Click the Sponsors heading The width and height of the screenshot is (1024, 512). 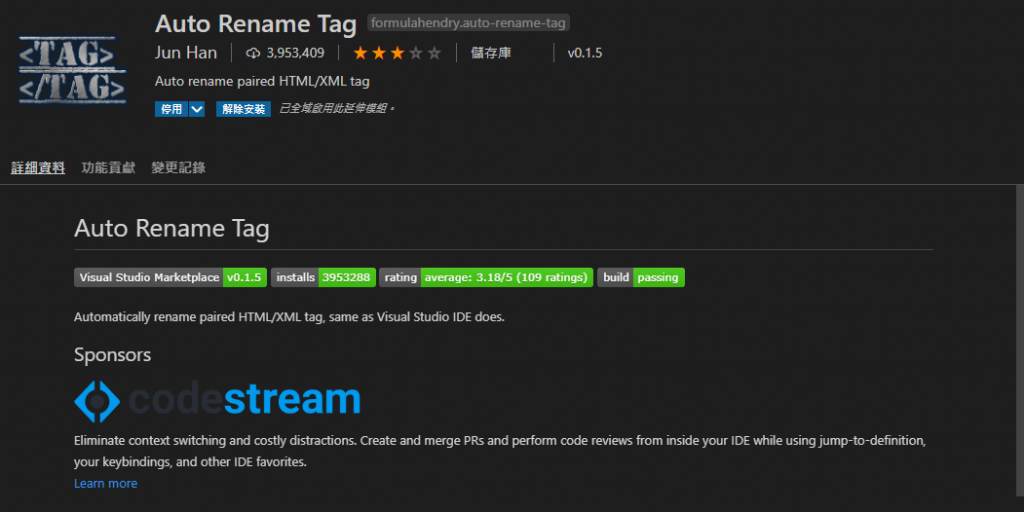(112, 355)
